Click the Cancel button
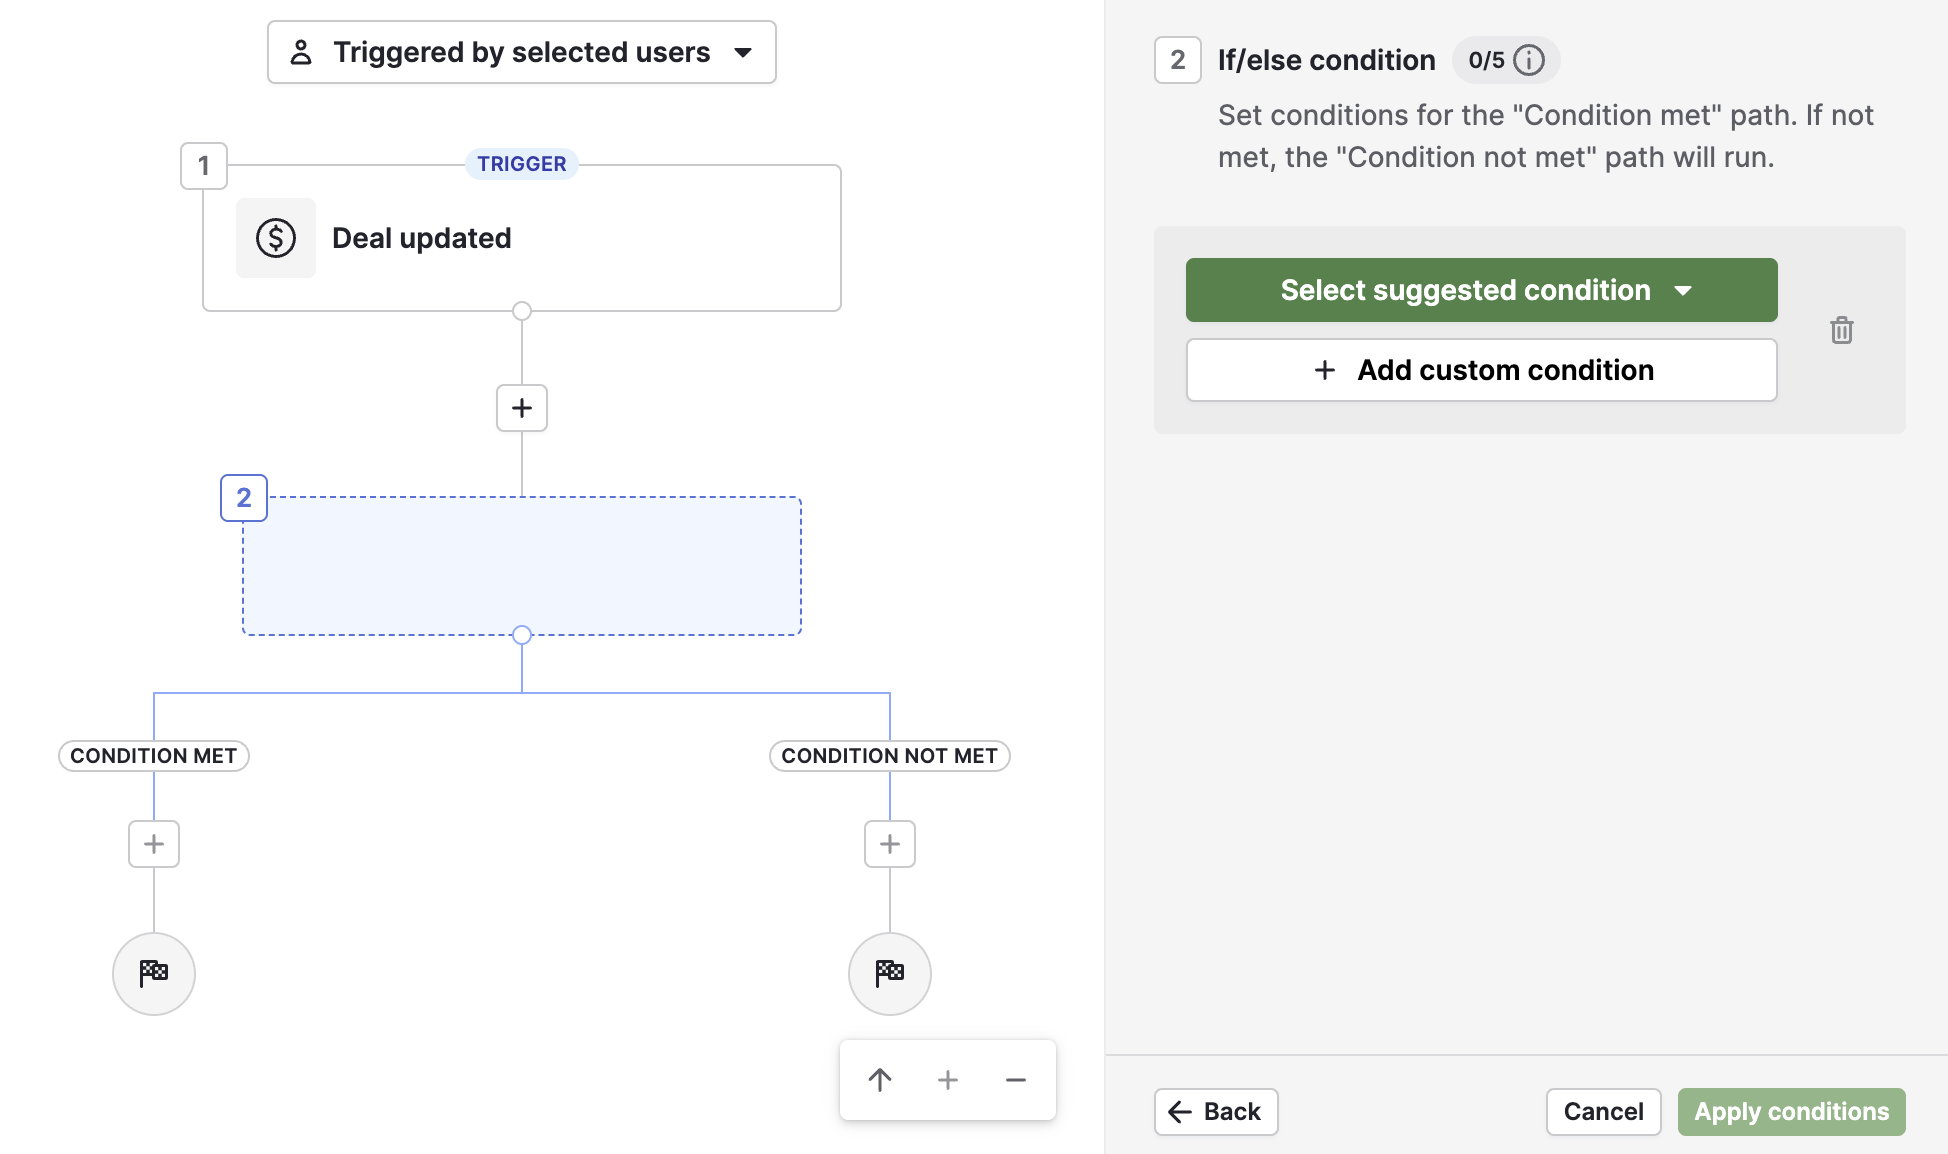The image size is (1948, 1154). [x=1603, y=1111]
